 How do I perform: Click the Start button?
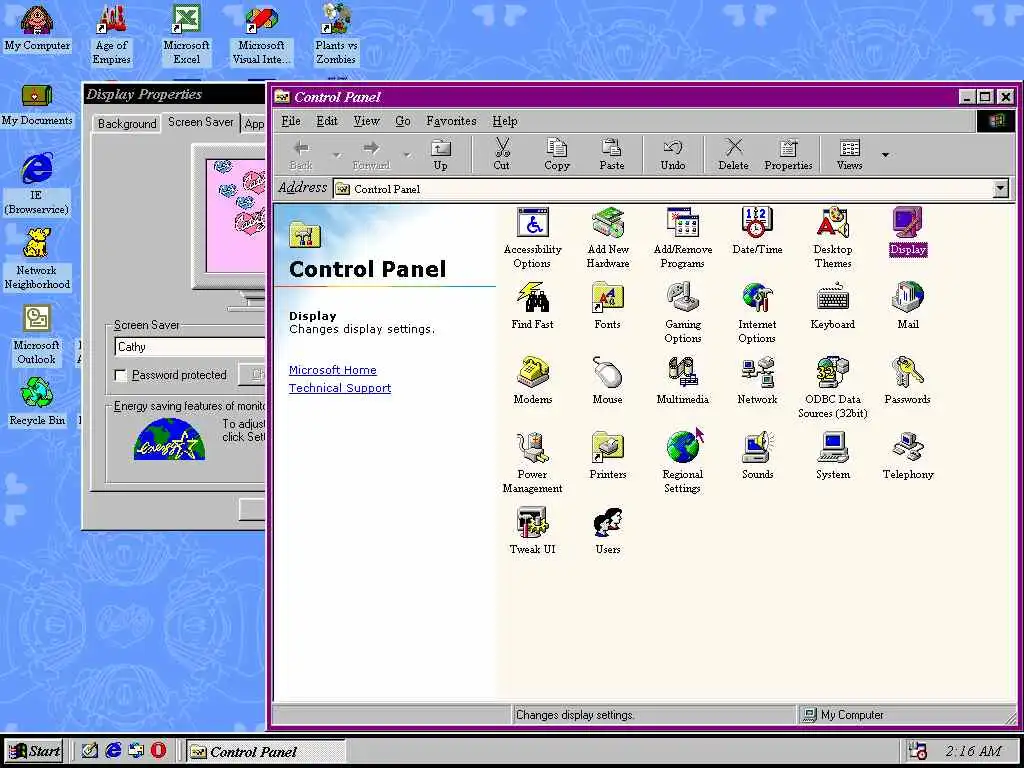[35, 751]
